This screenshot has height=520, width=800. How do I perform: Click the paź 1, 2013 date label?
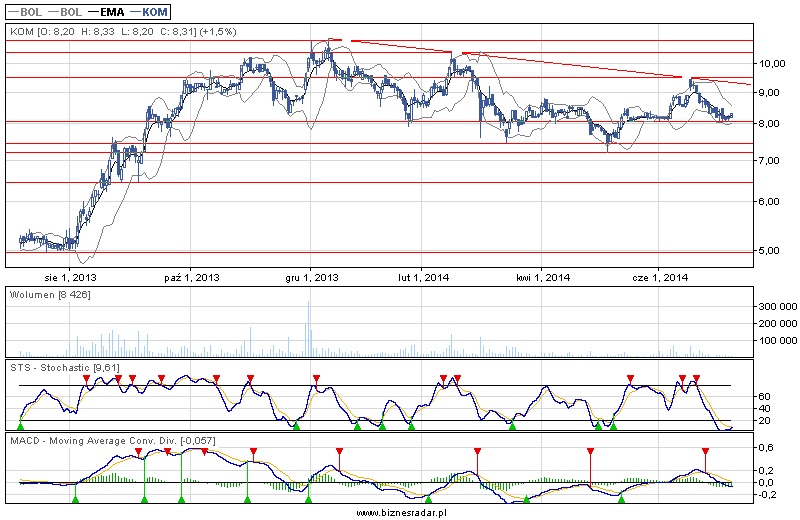(x=192, y=278)
